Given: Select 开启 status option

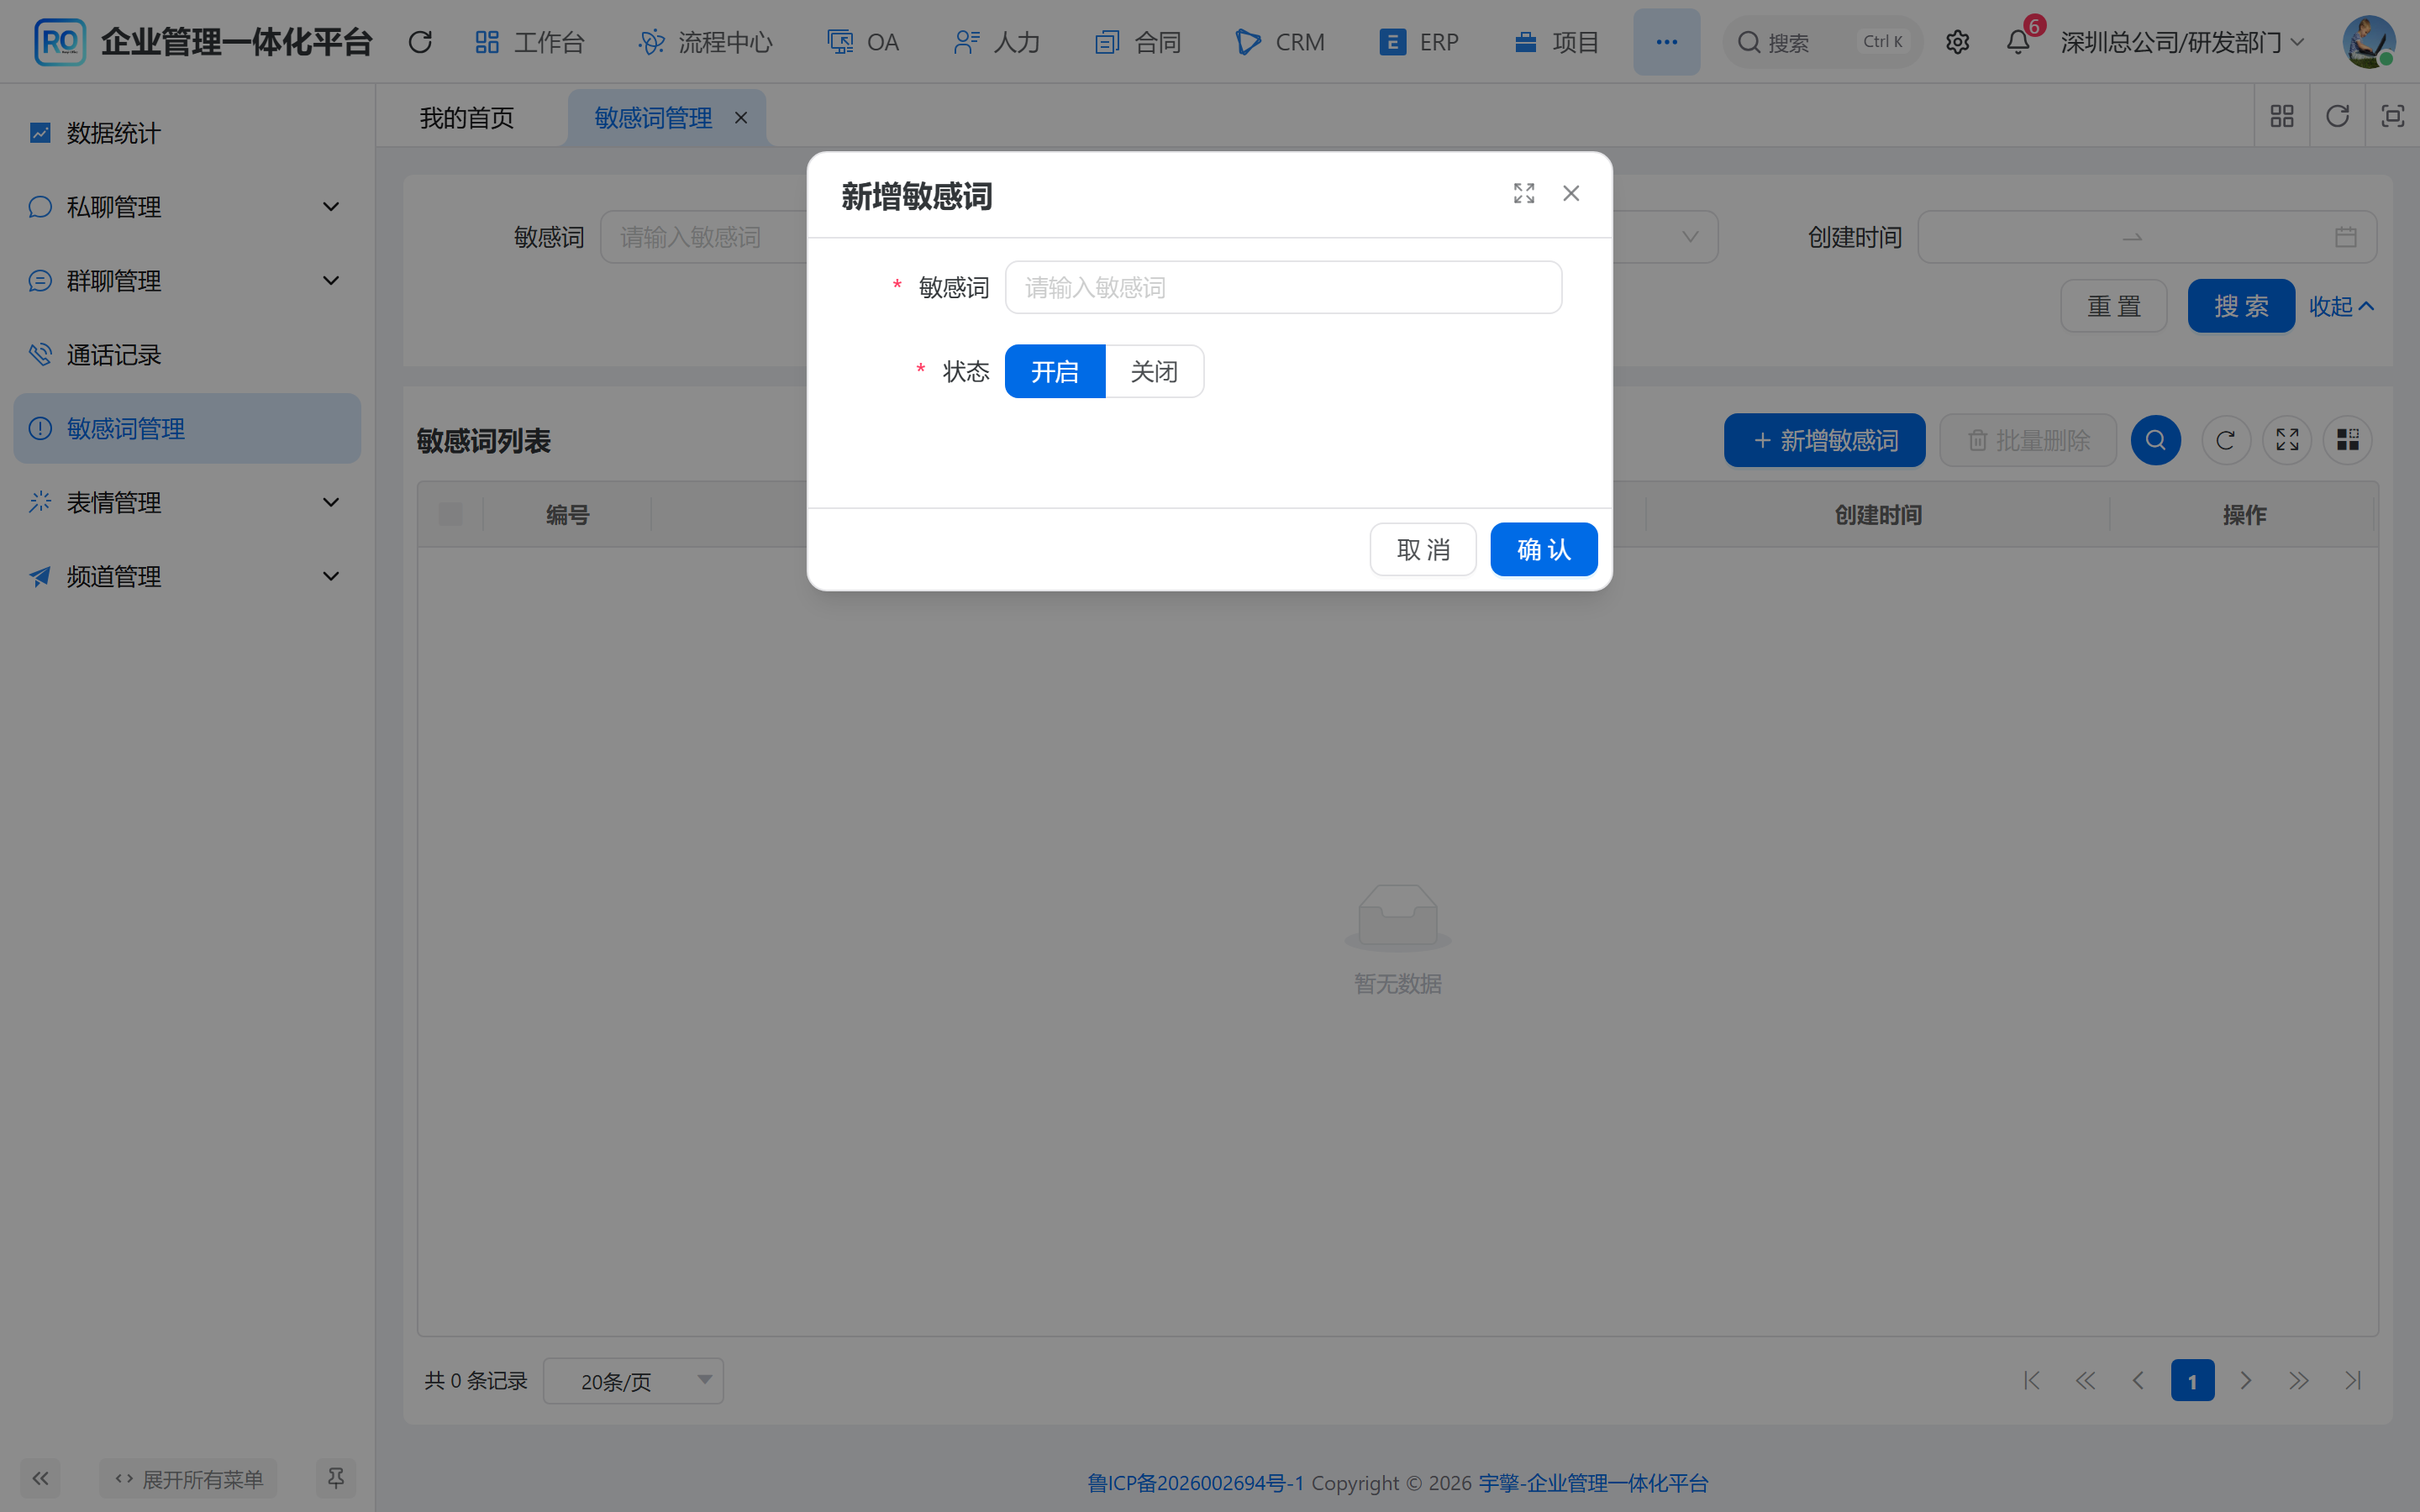Looking at the screenshot, I should coord(1055,371).
